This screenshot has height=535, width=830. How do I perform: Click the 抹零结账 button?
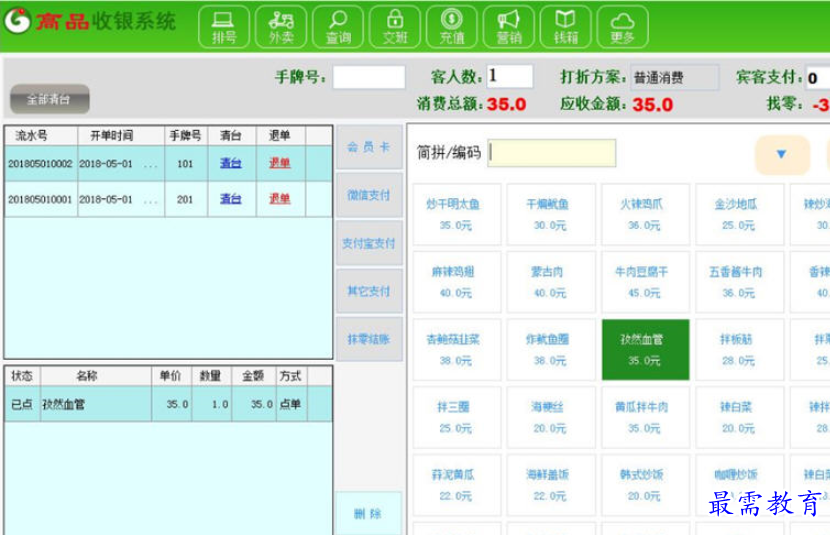369,339
